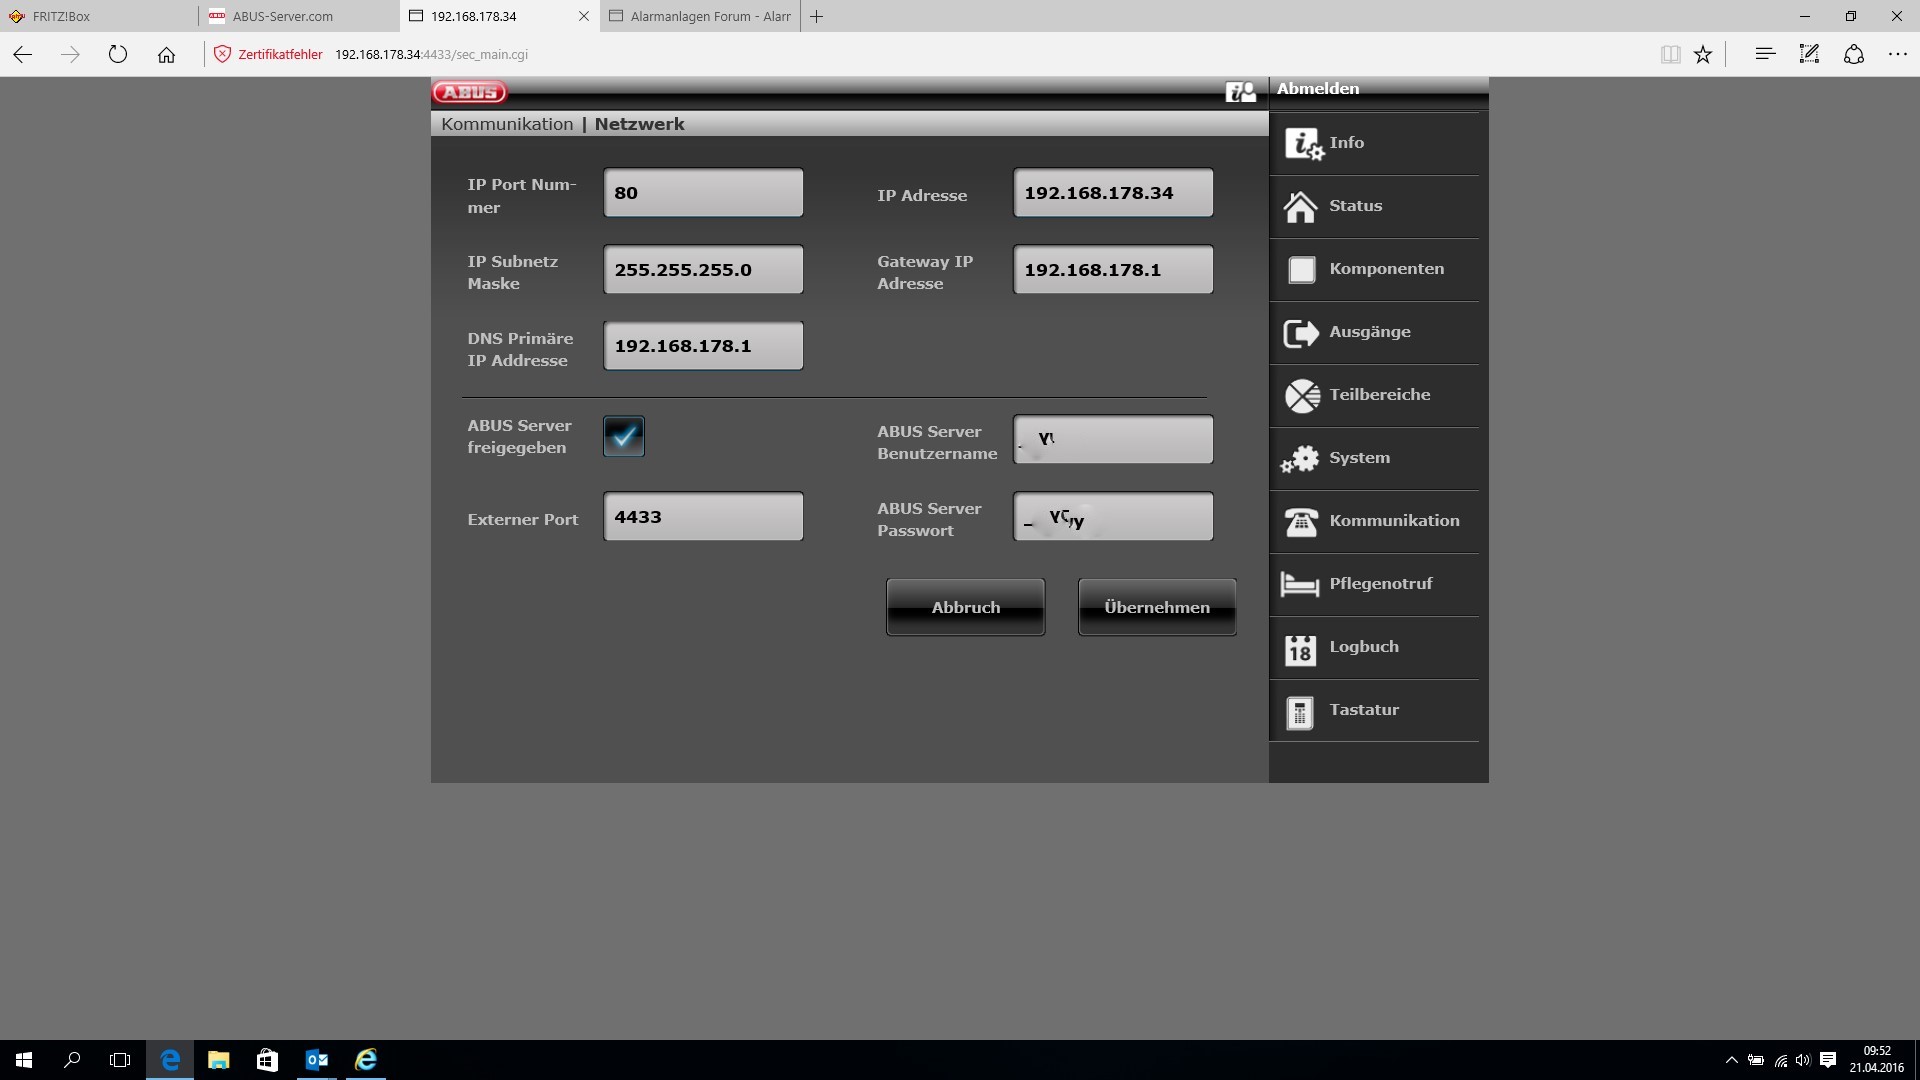
Task: Open the Ausgänge outputs icon
Action: coord(1300,333)
